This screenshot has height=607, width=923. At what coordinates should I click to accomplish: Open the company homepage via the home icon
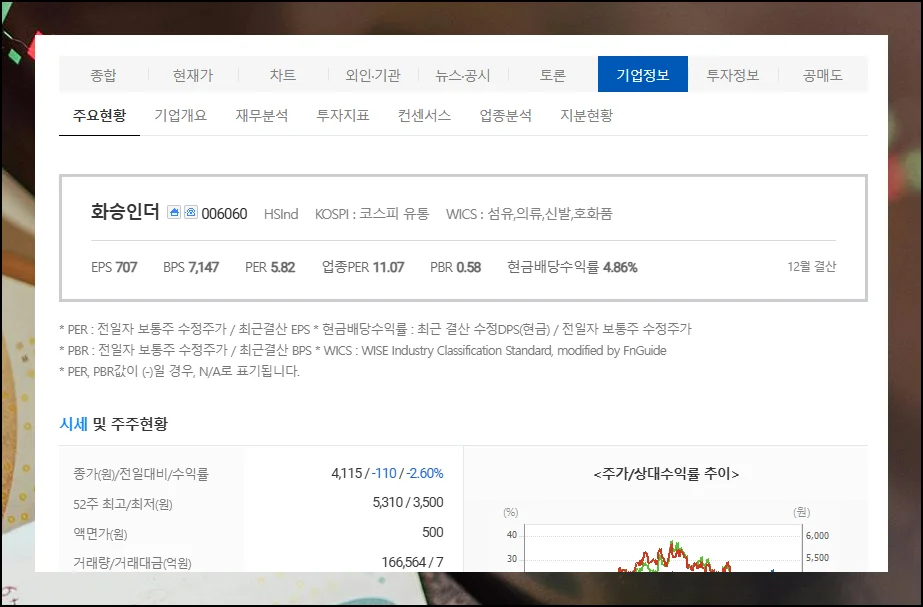(x=174, y=212)
